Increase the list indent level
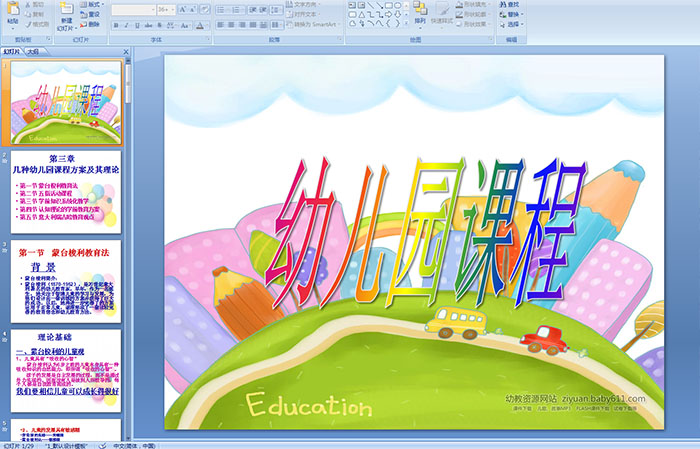This screenshot has height=449, width=700. point(263,9)
